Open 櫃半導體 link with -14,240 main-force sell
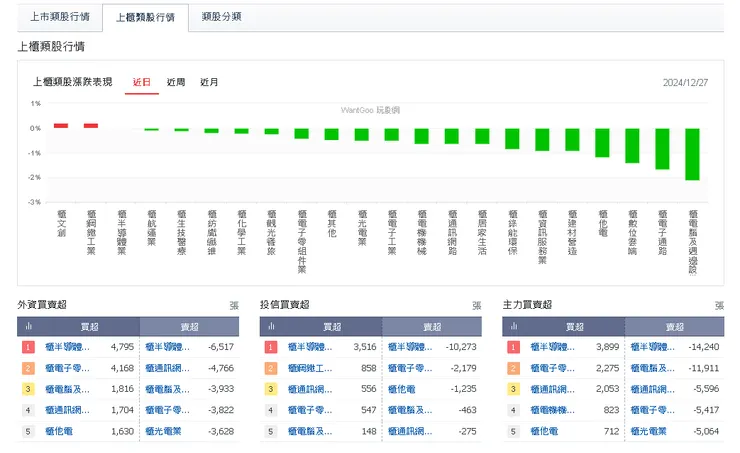 point(653,347)
